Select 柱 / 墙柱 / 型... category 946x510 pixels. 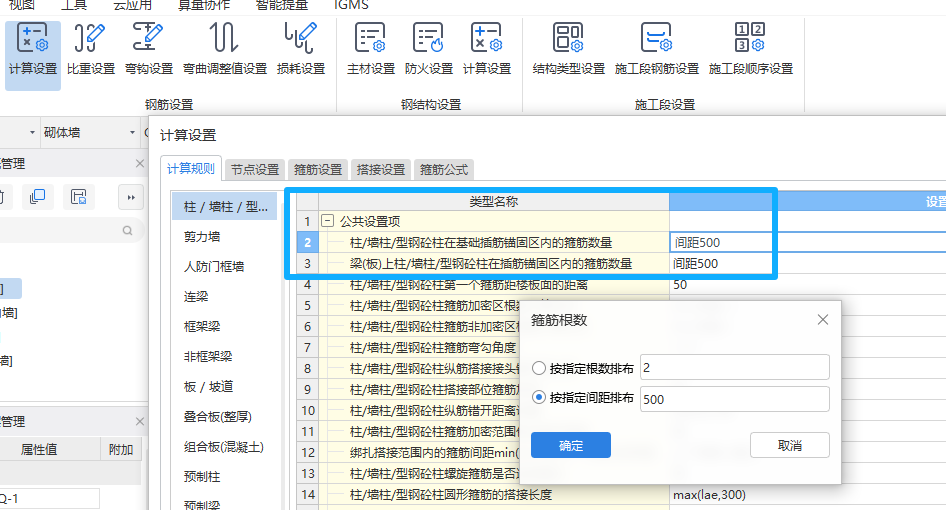coord(225,206)
